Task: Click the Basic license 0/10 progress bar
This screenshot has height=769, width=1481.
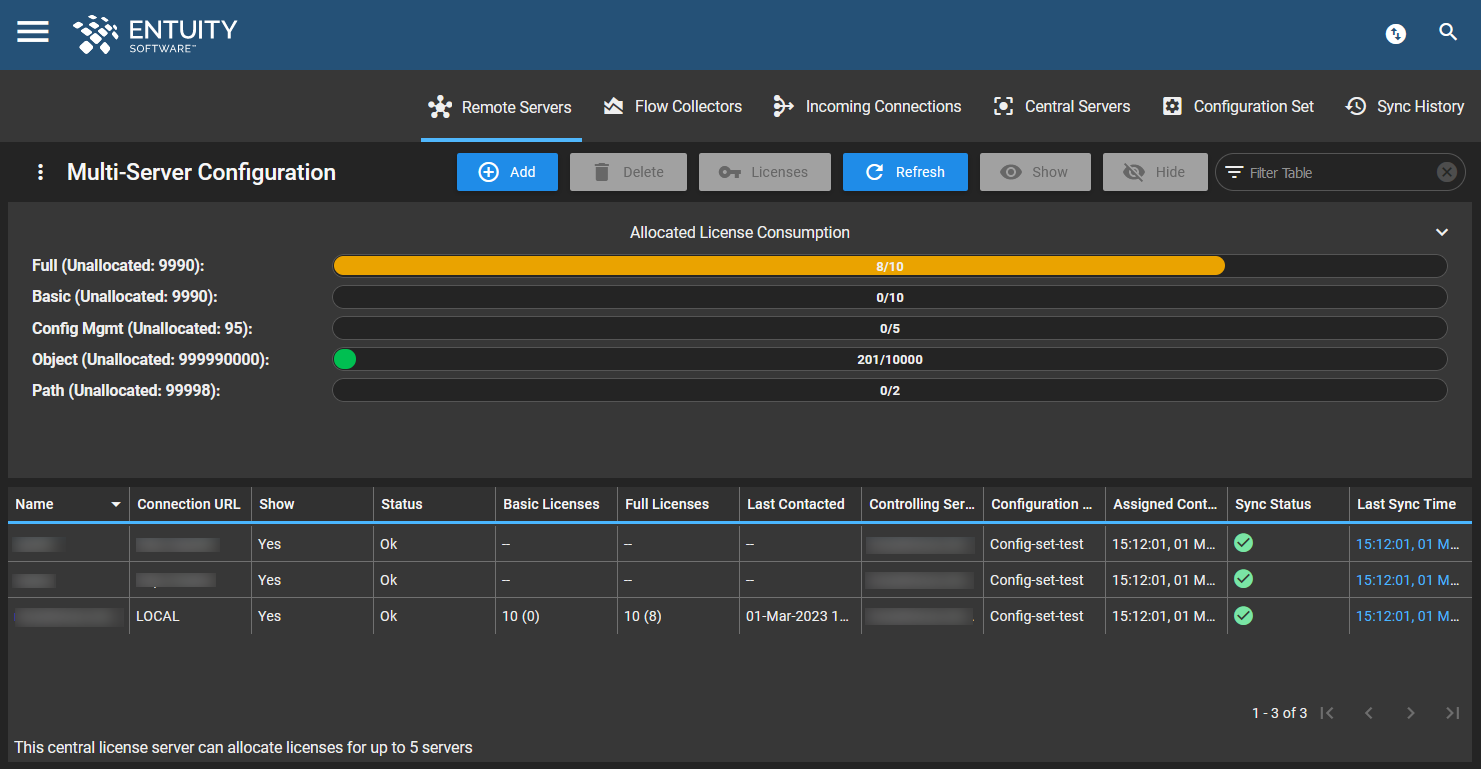Action: pyautogui.click(x=889, y=297)
